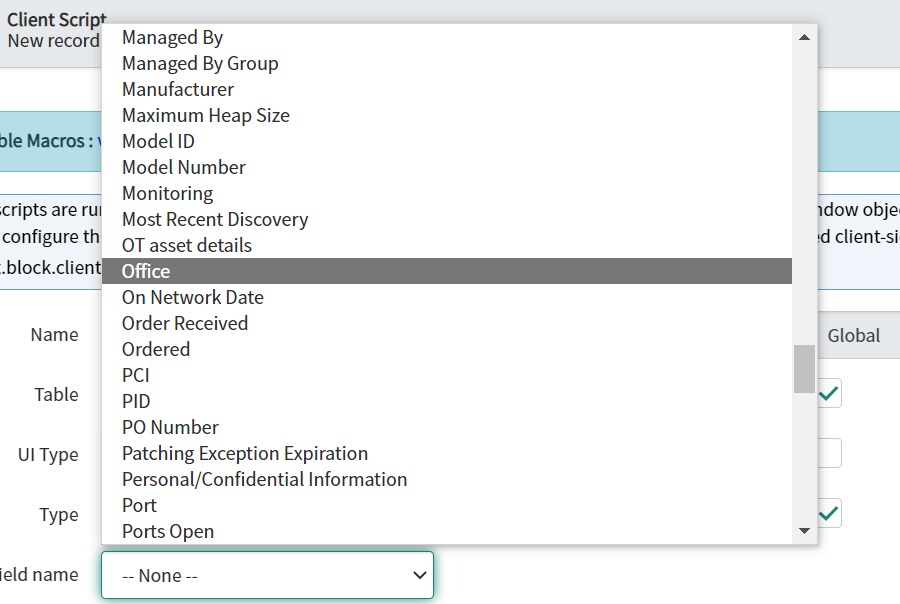
Task: Open the Field name '-- None --' dropdown
Action: [x=267, y=575]
